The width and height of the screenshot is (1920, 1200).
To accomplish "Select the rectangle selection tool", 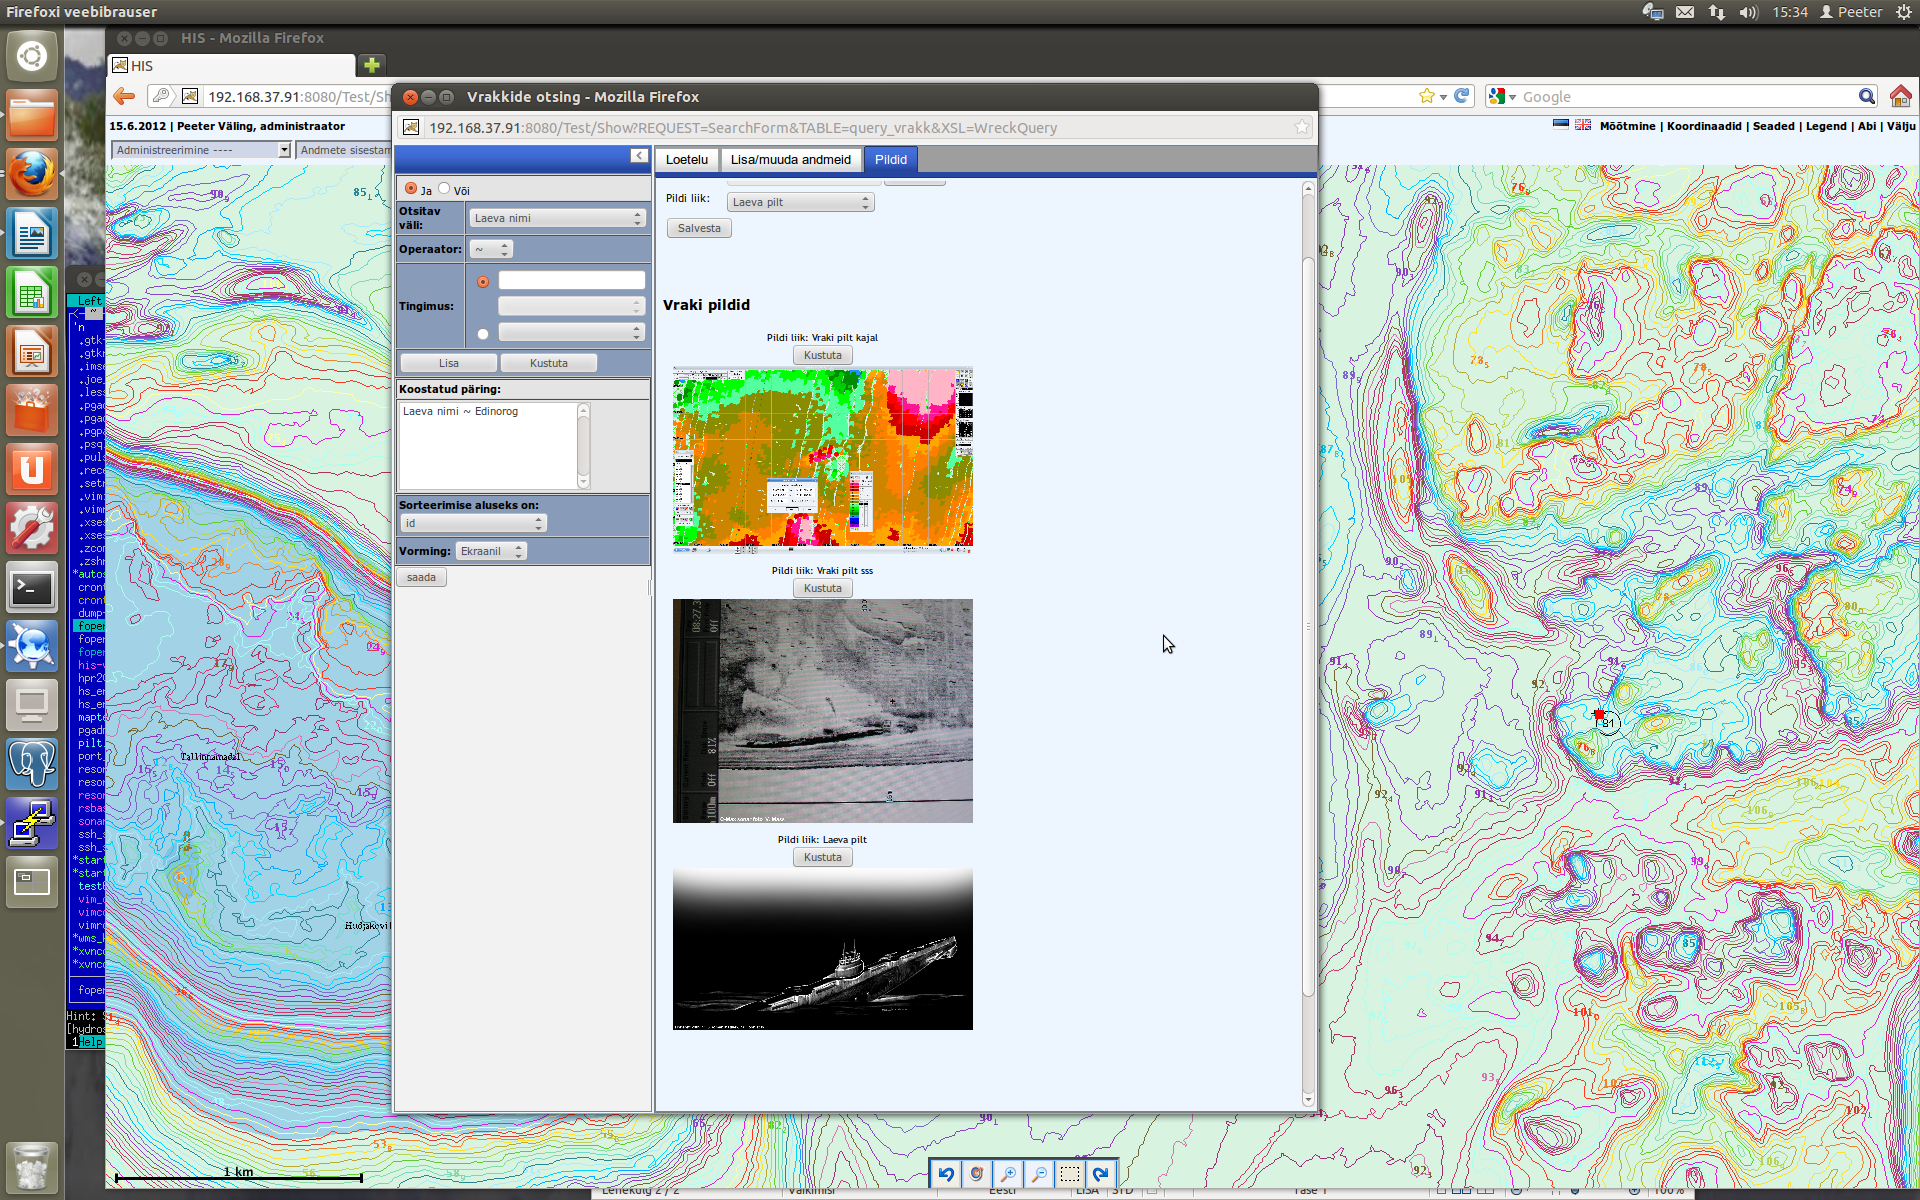I will [x=1070, y=1174].
